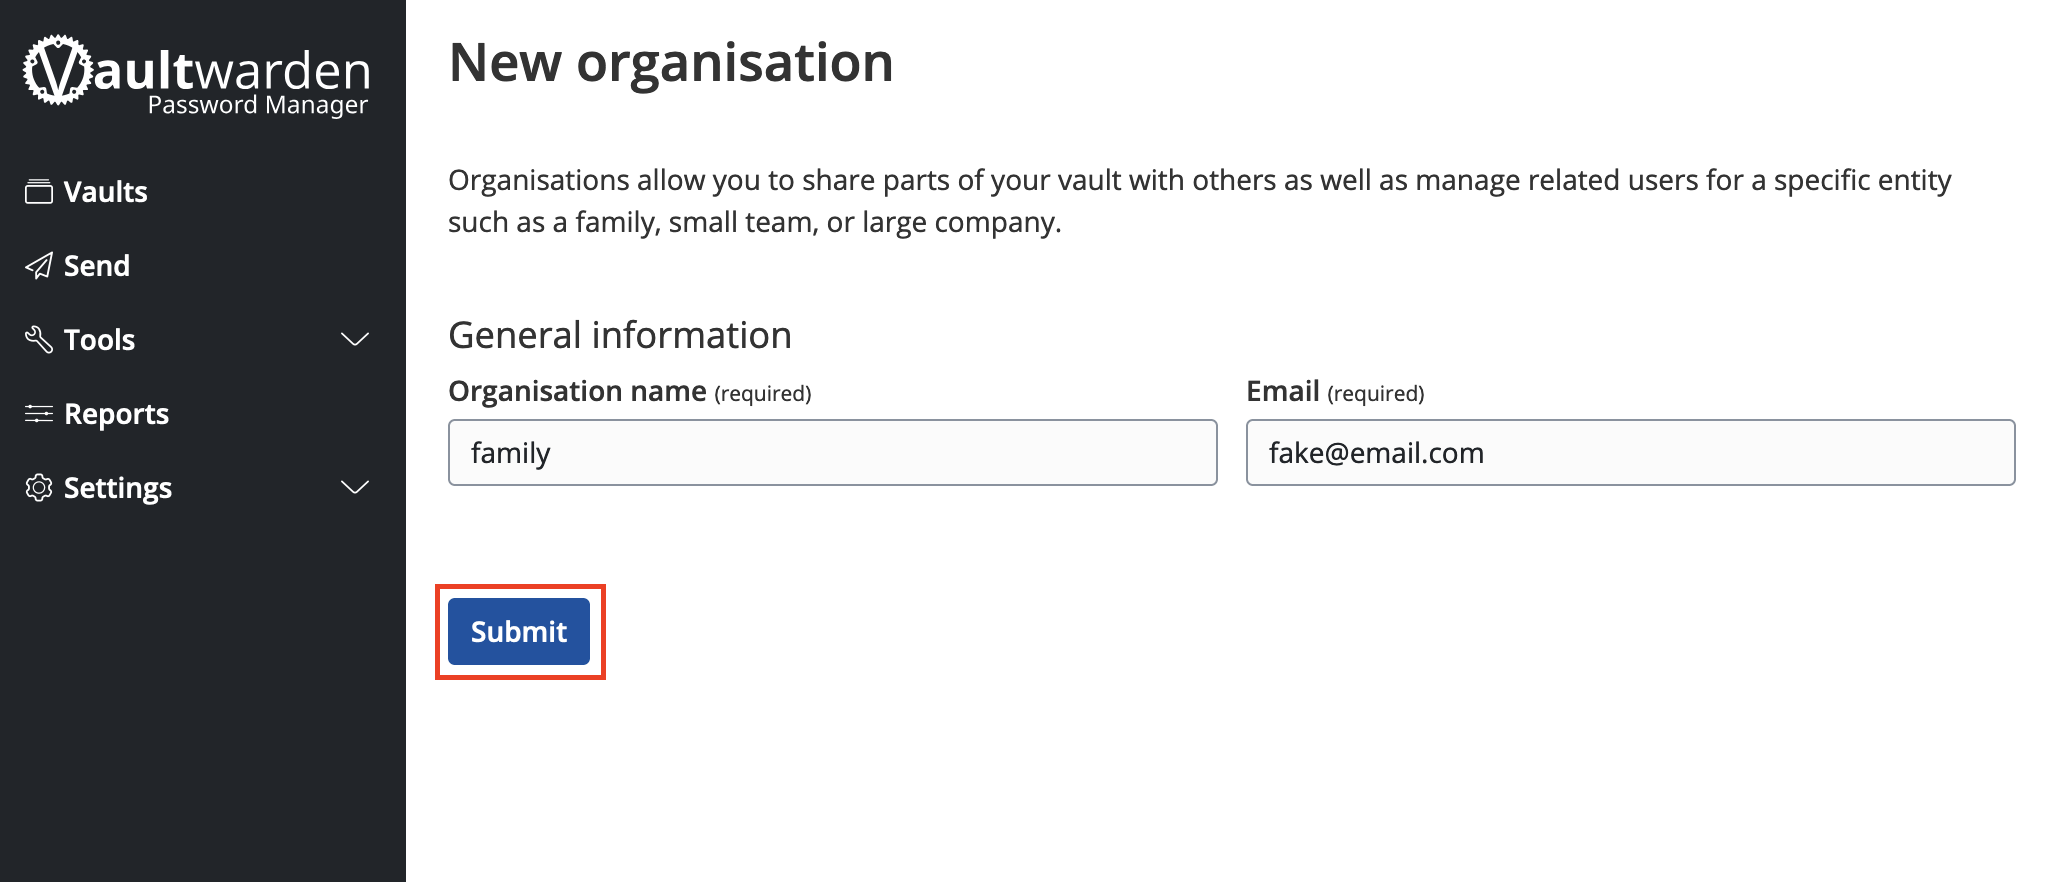Focus the Organisation name field containing 'family'
Viewport: 2046px width, 882px height.
tap(832, 452)
